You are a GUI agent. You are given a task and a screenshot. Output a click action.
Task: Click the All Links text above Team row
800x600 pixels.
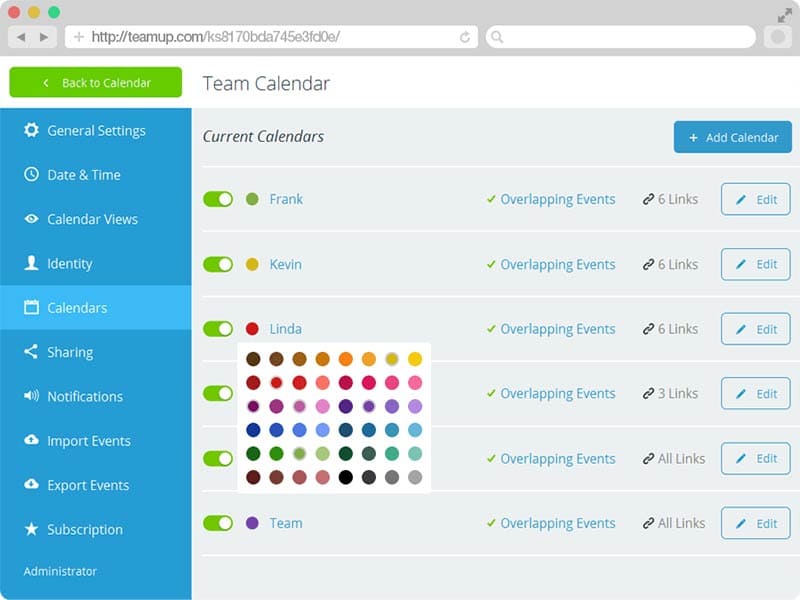point(681,459)
